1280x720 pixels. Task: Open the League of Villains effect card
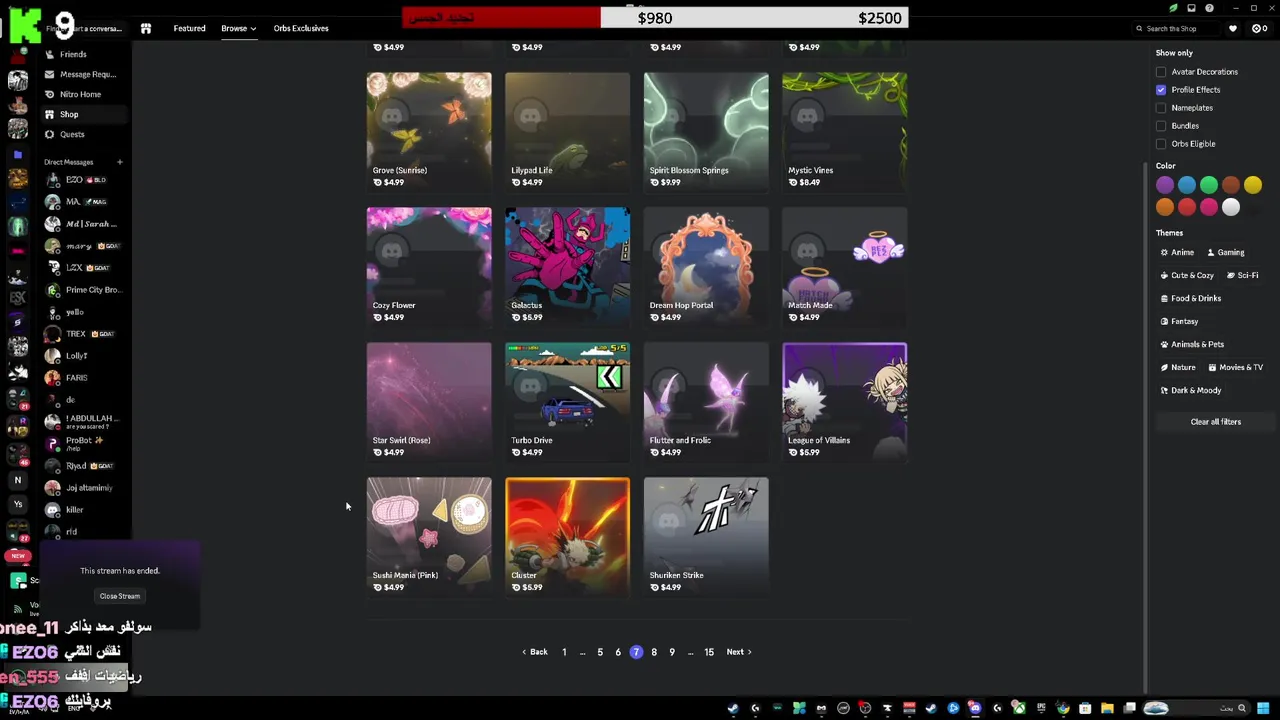click(x=845, y=401)
